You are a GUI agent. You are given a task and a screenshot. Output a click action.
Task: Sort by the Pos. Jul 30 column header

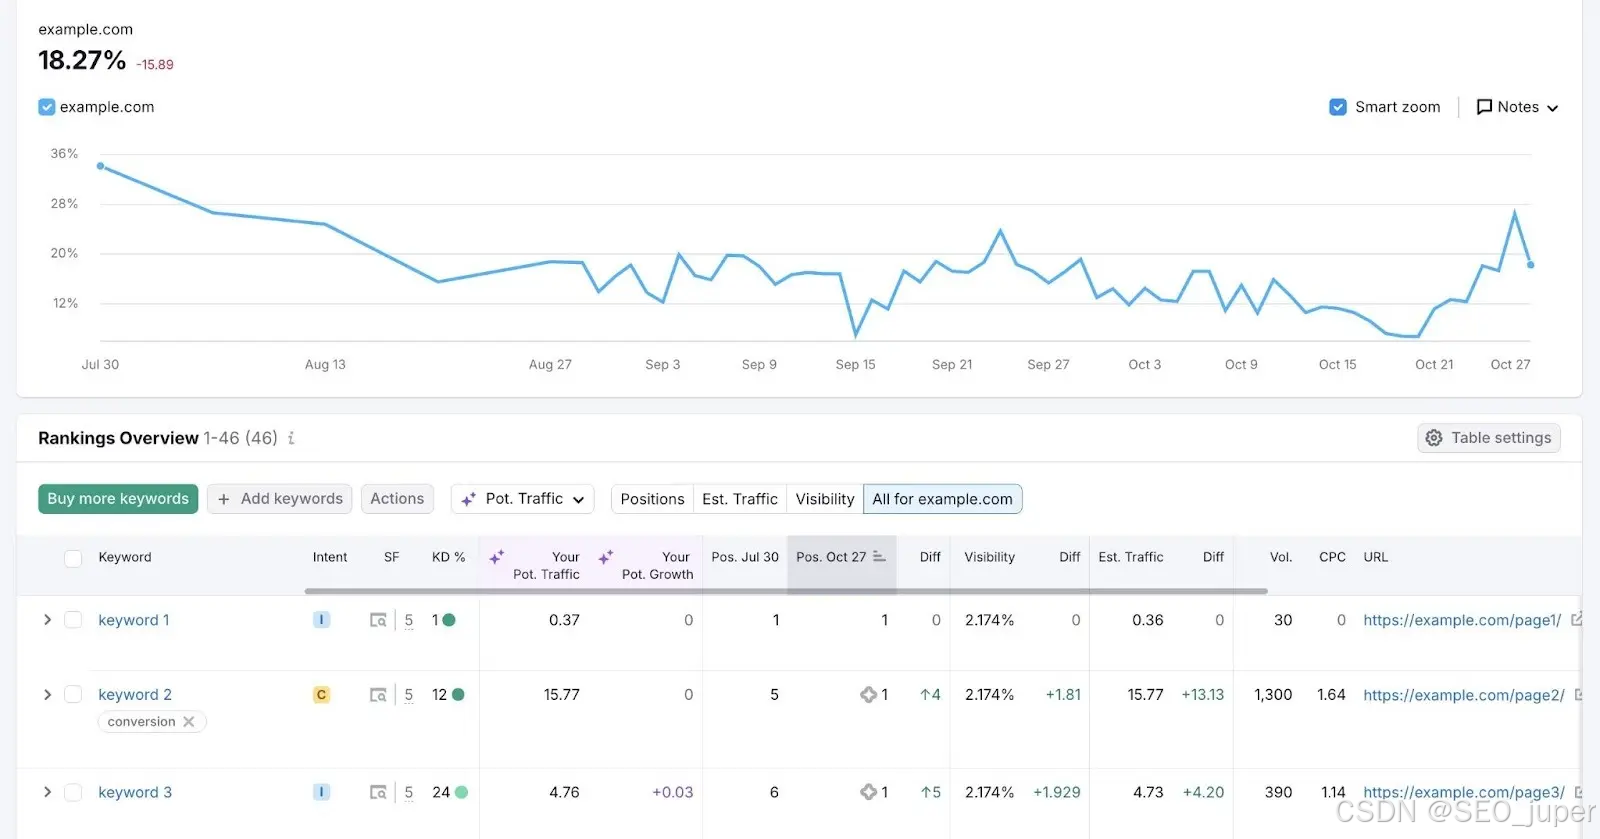click(745, 557)
